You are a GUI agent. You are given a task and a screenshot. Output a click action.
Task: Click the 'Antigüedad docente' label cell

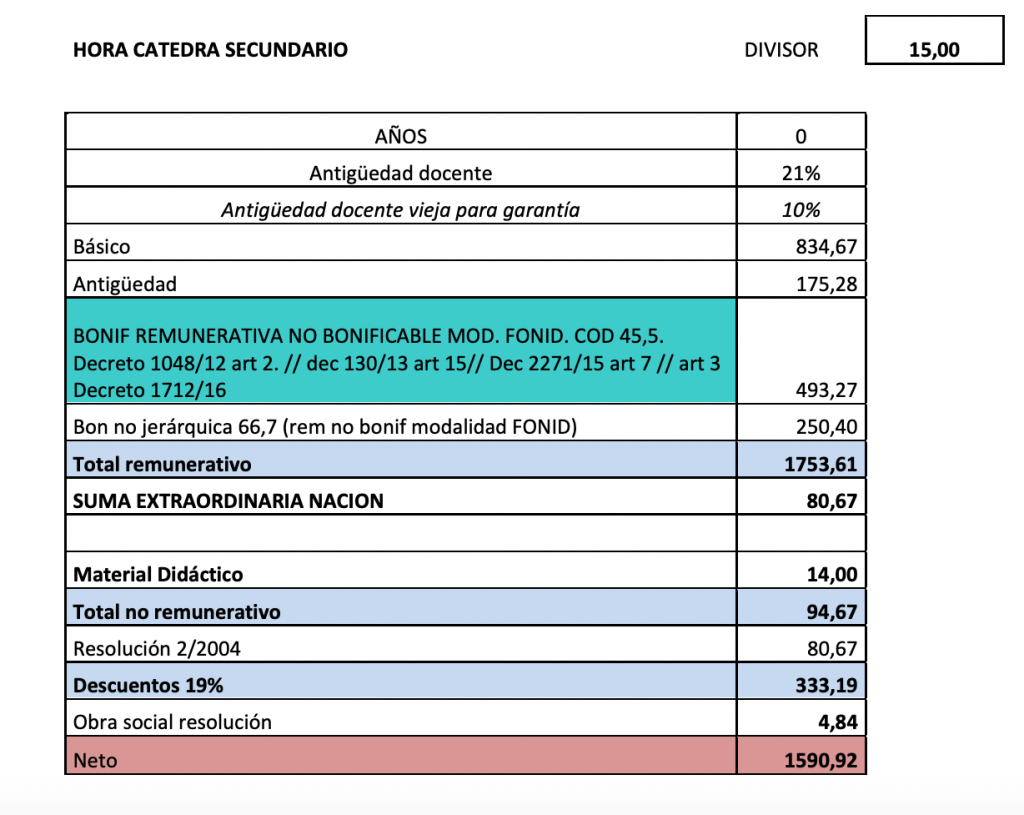coord(401,169)
